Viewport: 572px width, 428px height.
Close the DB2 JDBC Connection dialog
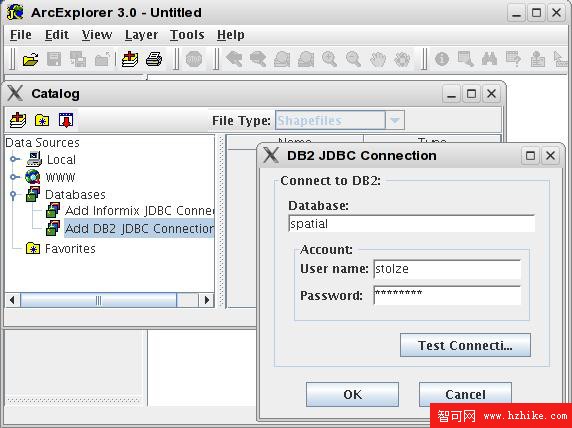click(x=550, y=156)
